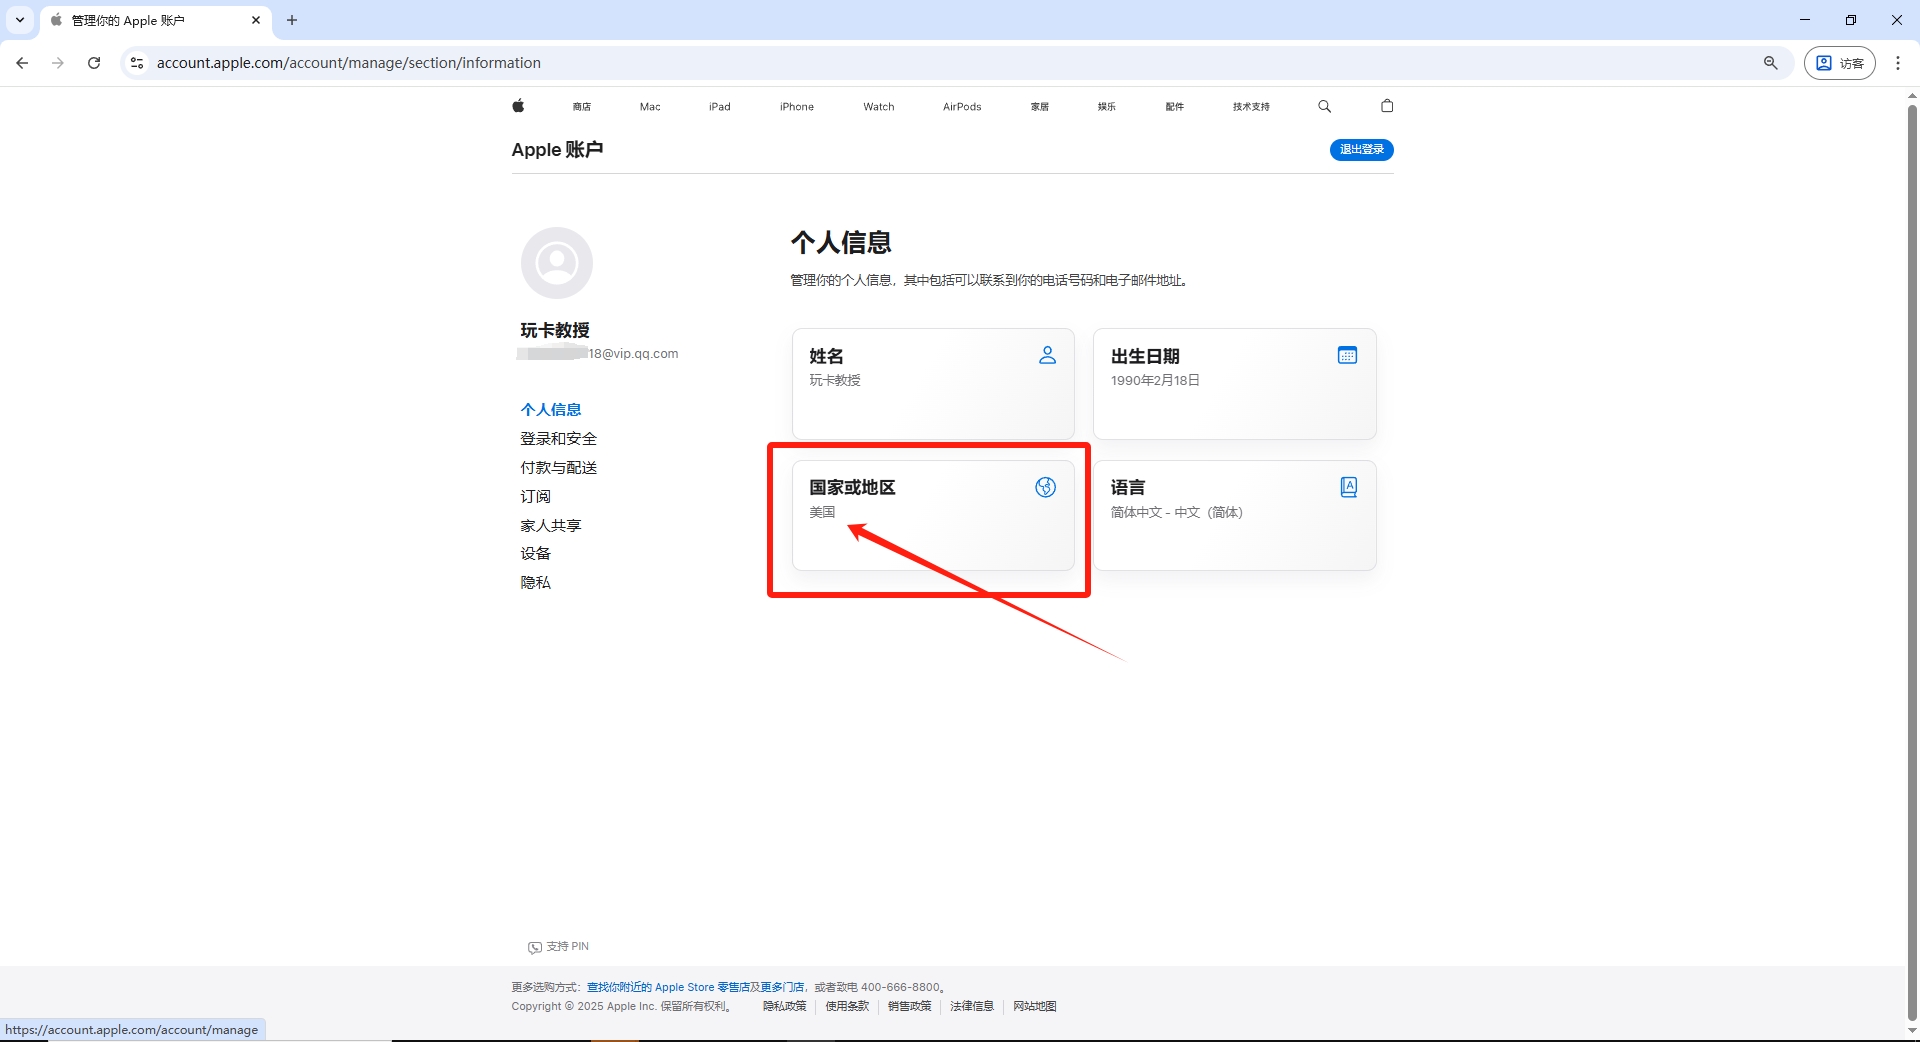Image resolution: width=1920 pixels, height=1042 pixels.
Task: Click the 个人信息 page heading
Action: point(841,243)
